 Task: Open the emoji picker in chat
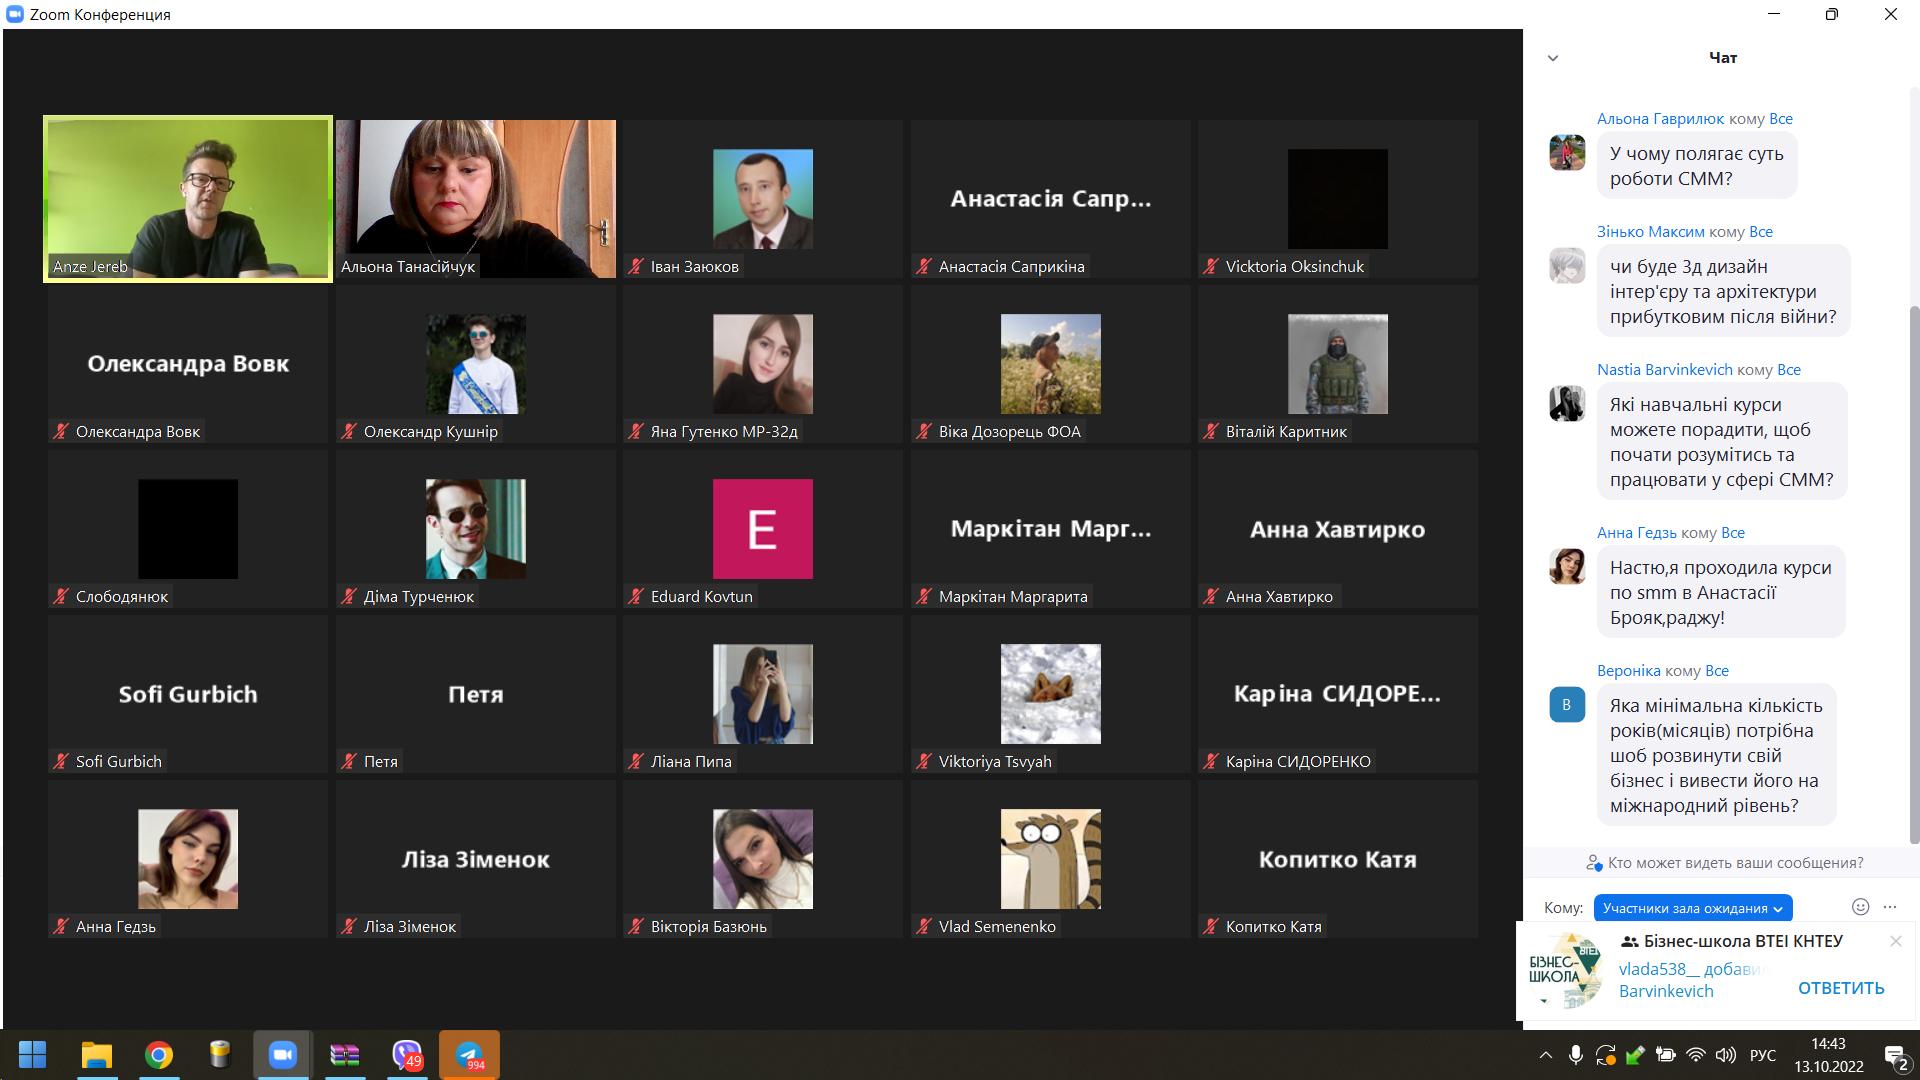[x=1860, y=907]
